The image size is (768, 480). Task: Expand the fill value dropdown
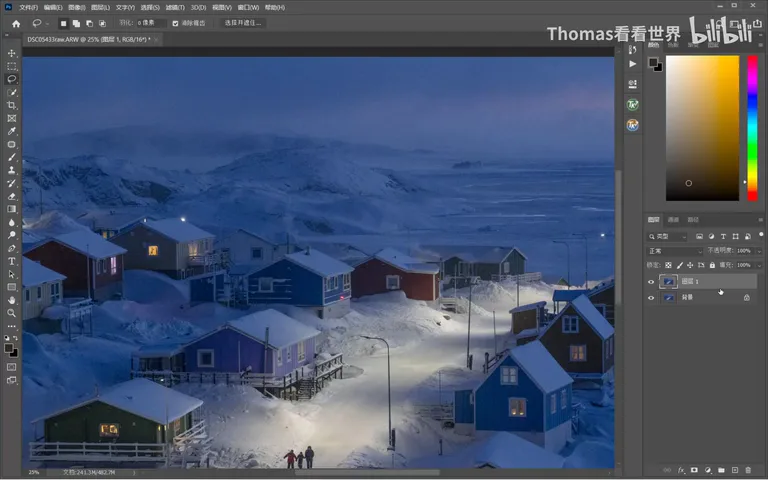[759, 265]
